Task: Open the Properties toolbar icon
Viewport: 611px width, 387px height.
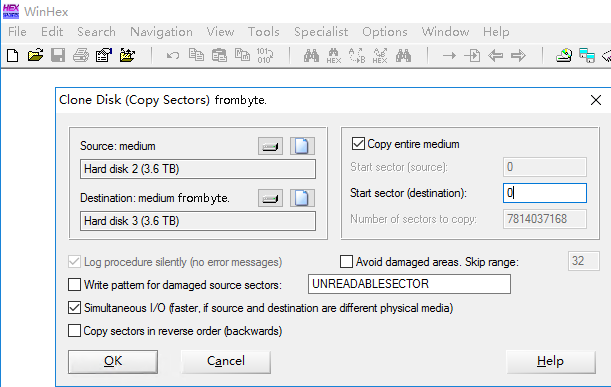Action: tap(104, 56)
